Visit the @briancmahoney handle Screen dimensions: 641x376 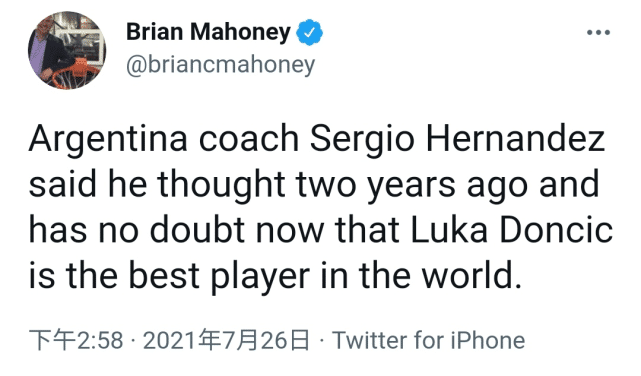221,65
